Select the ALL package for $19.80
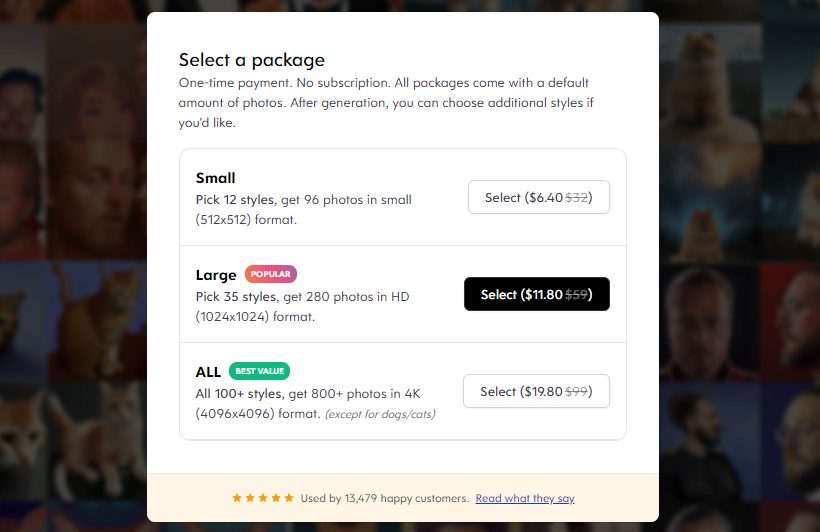 coord(536,391)
